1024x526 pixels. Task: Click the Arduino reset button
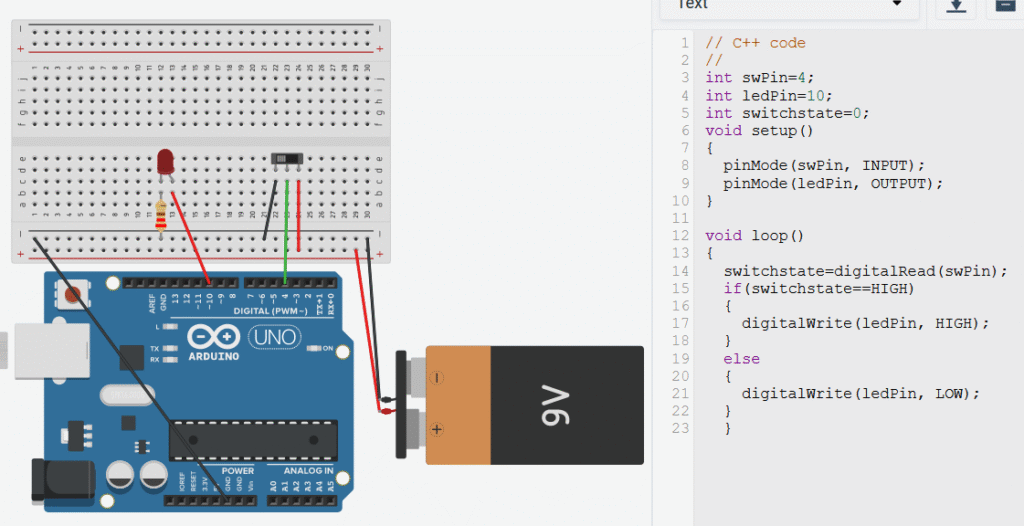[x=72, y=293]
